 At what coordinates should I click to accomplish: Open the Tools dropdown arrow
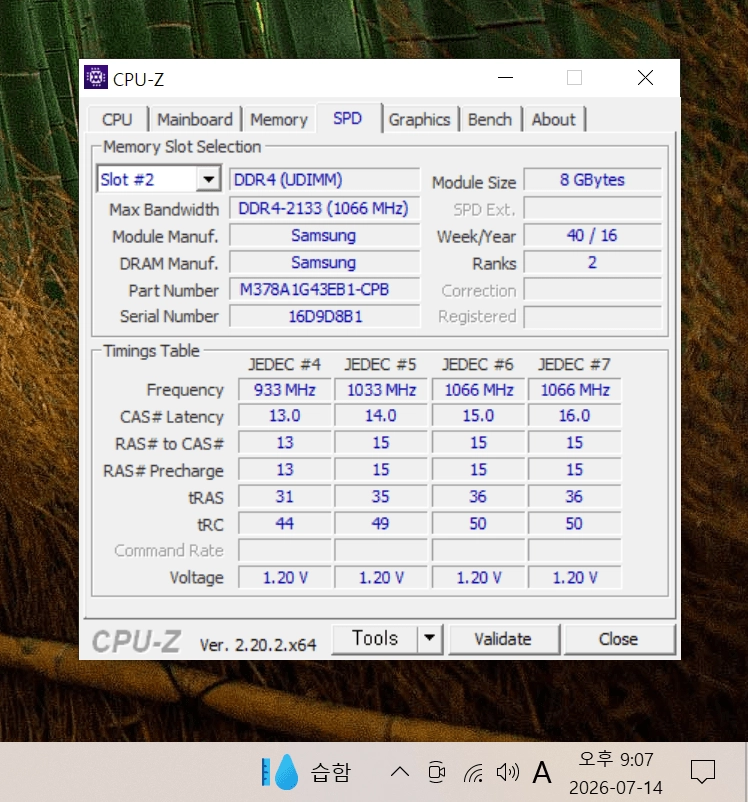click(430, 638)
